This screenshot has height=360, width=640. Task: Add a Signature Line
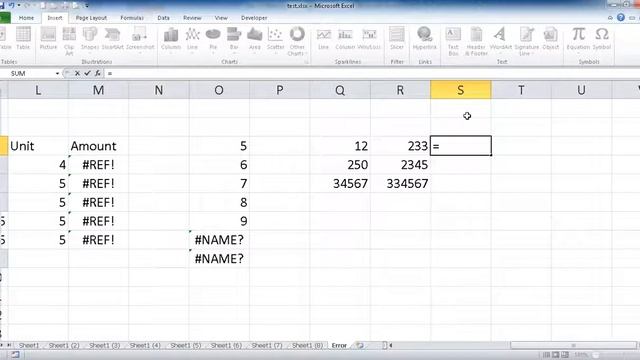[526, 41]
